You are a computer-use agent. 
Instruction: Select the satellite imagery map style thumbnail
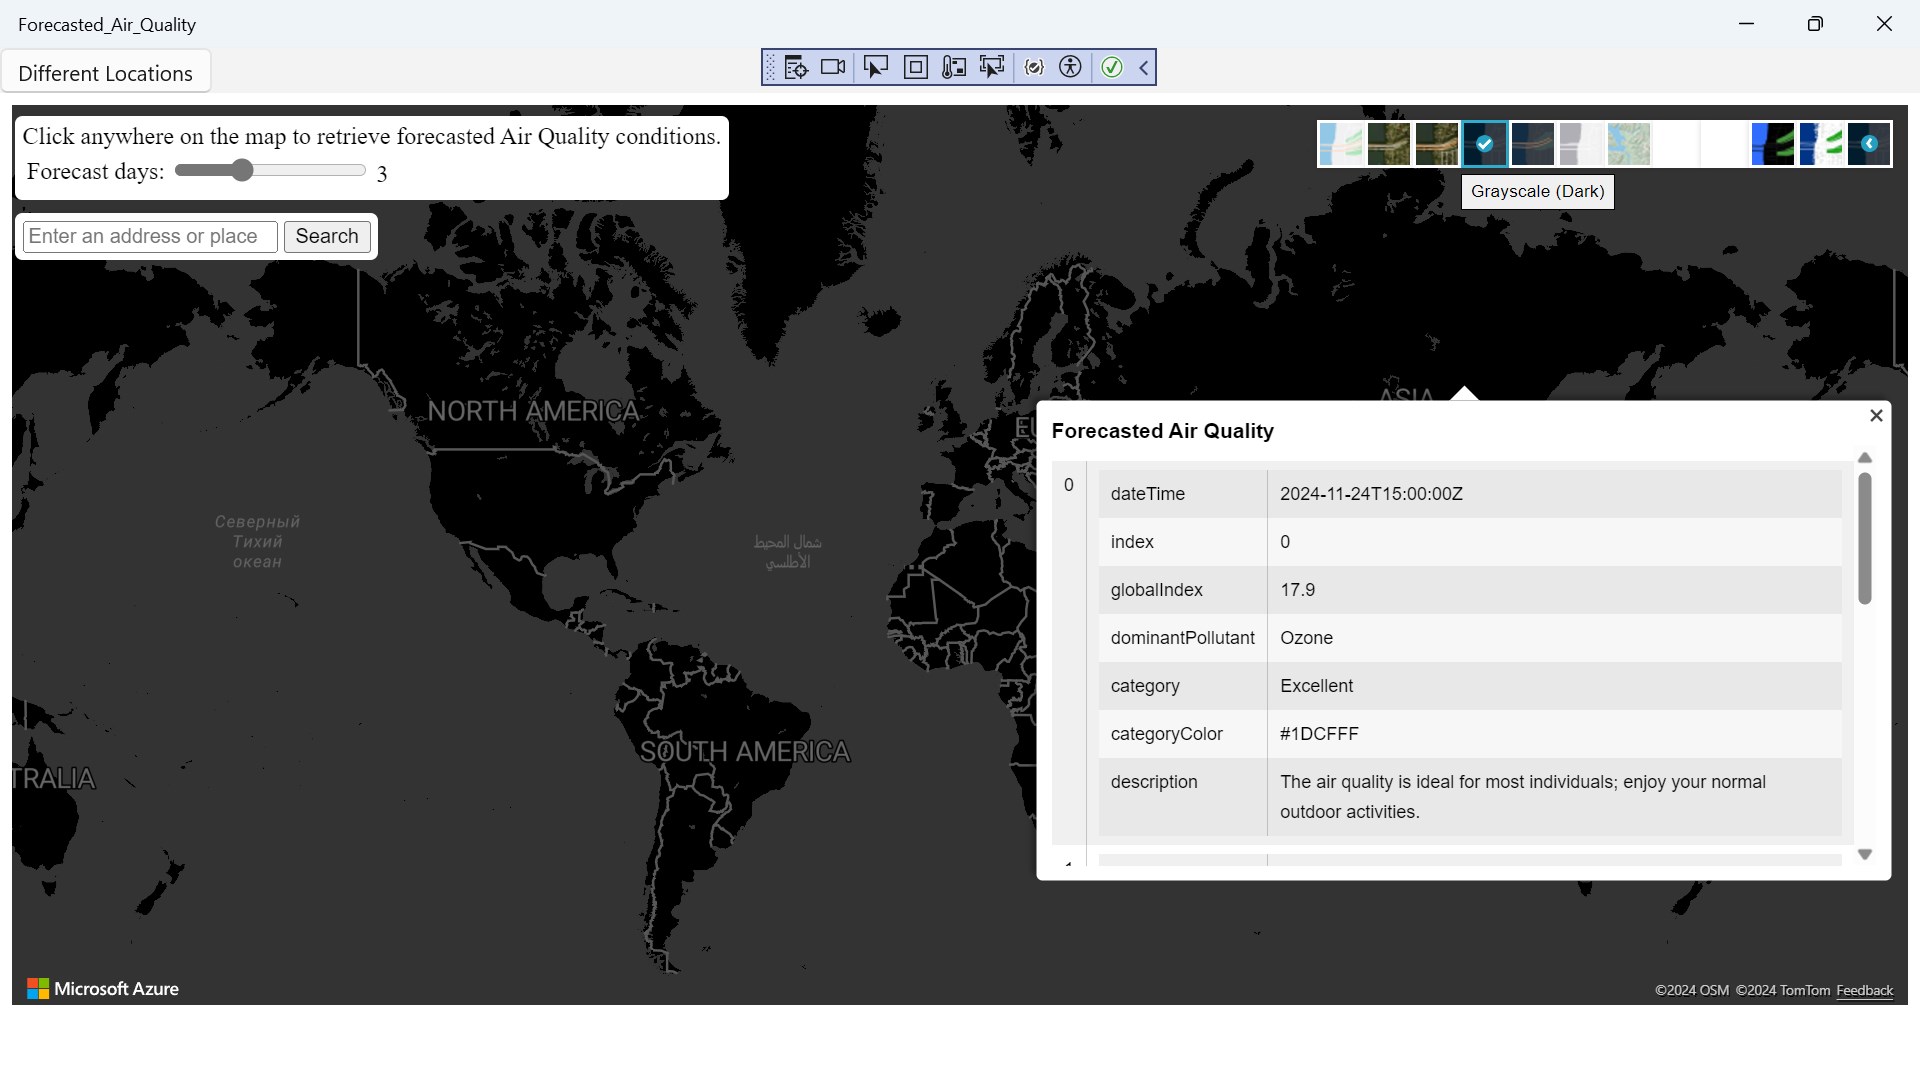pyautogui.click(x=1389, y=144)
